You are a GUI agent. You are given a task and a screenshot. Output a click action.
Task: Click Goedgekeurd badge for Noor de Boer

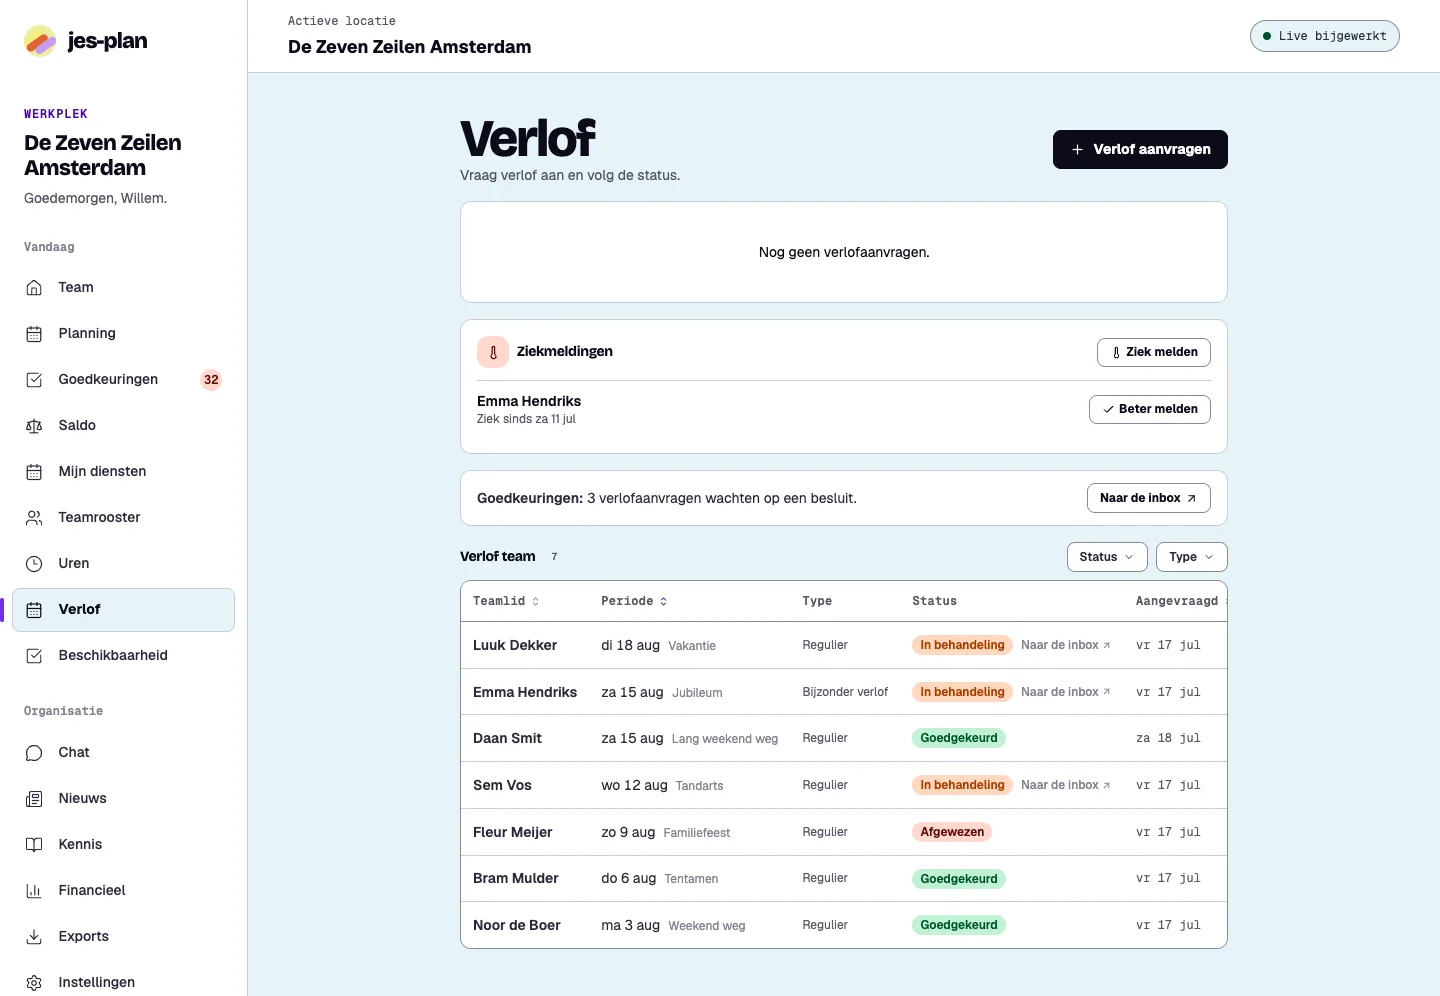pos(959,925)
